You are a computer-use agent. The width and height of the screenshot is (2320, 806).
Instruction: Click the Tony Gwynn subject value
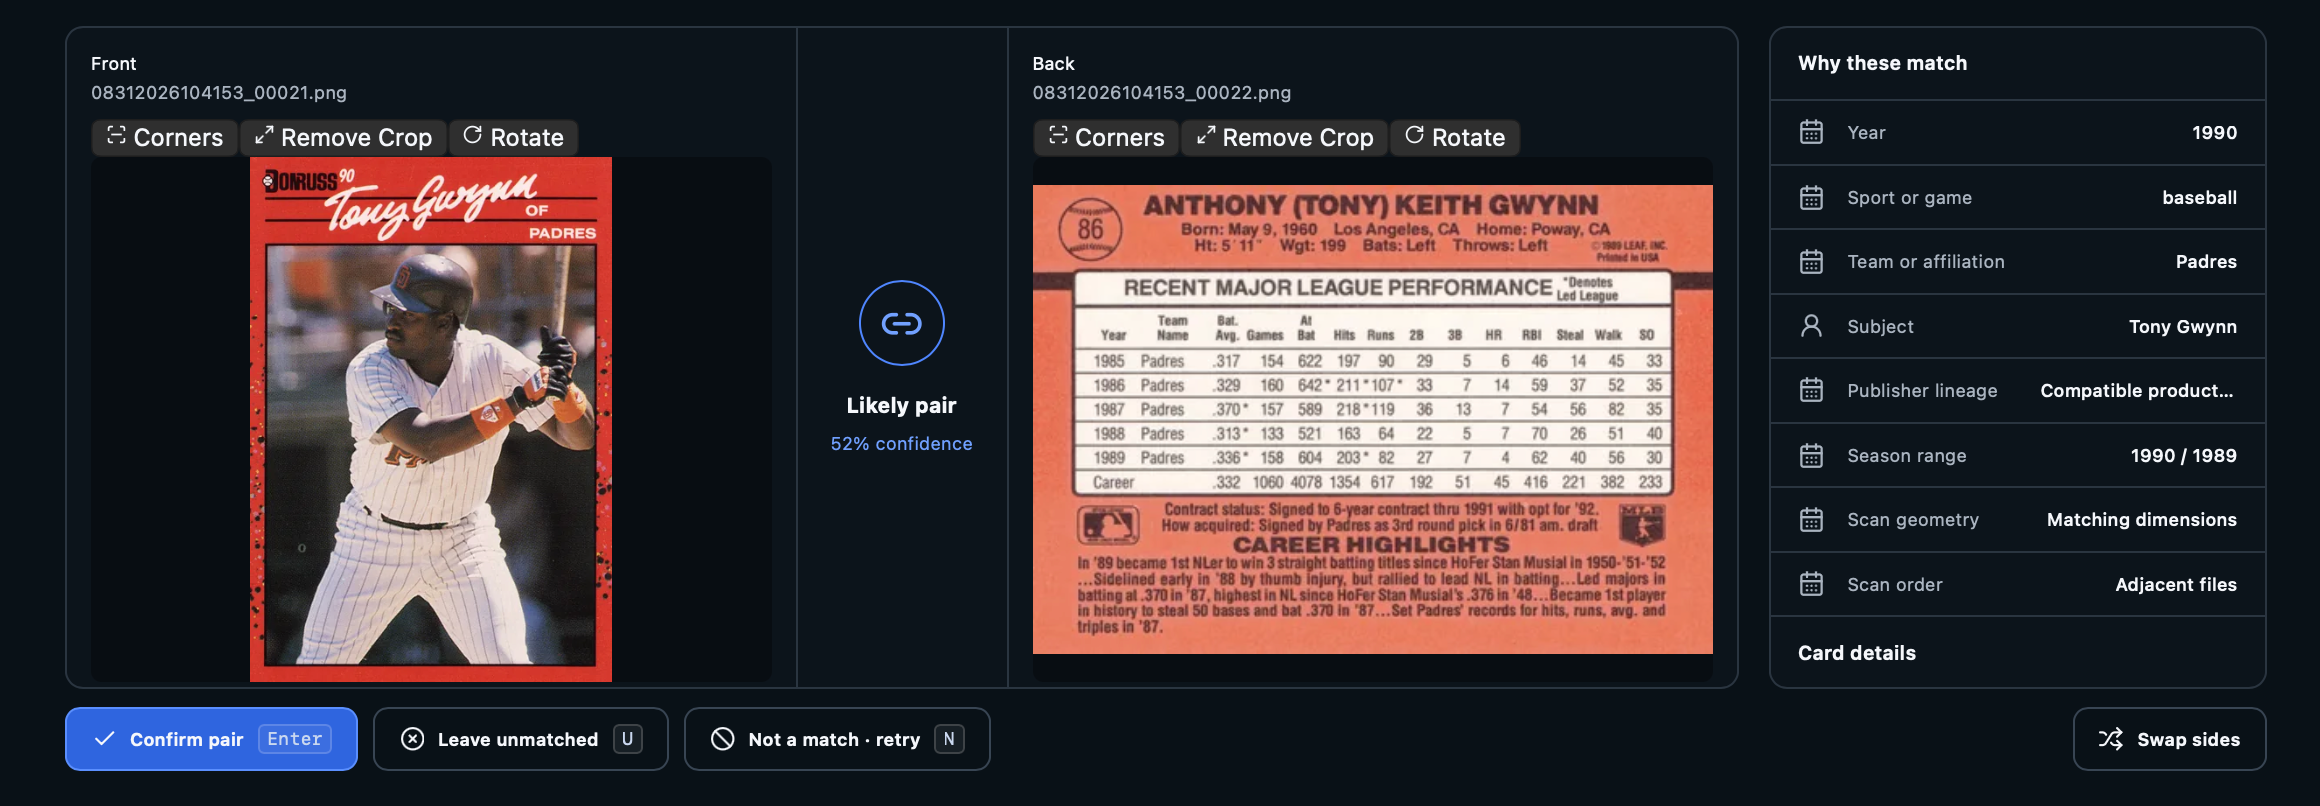(x=2183, y=326)
